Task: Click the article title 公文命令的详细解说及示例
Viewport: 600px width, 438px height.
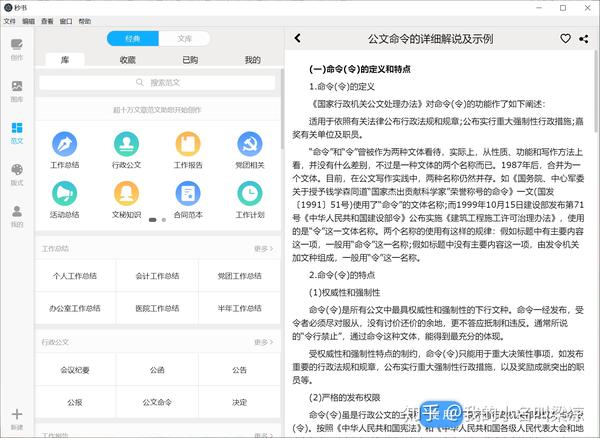Action: pyautogui.click(x=430, y=39)
